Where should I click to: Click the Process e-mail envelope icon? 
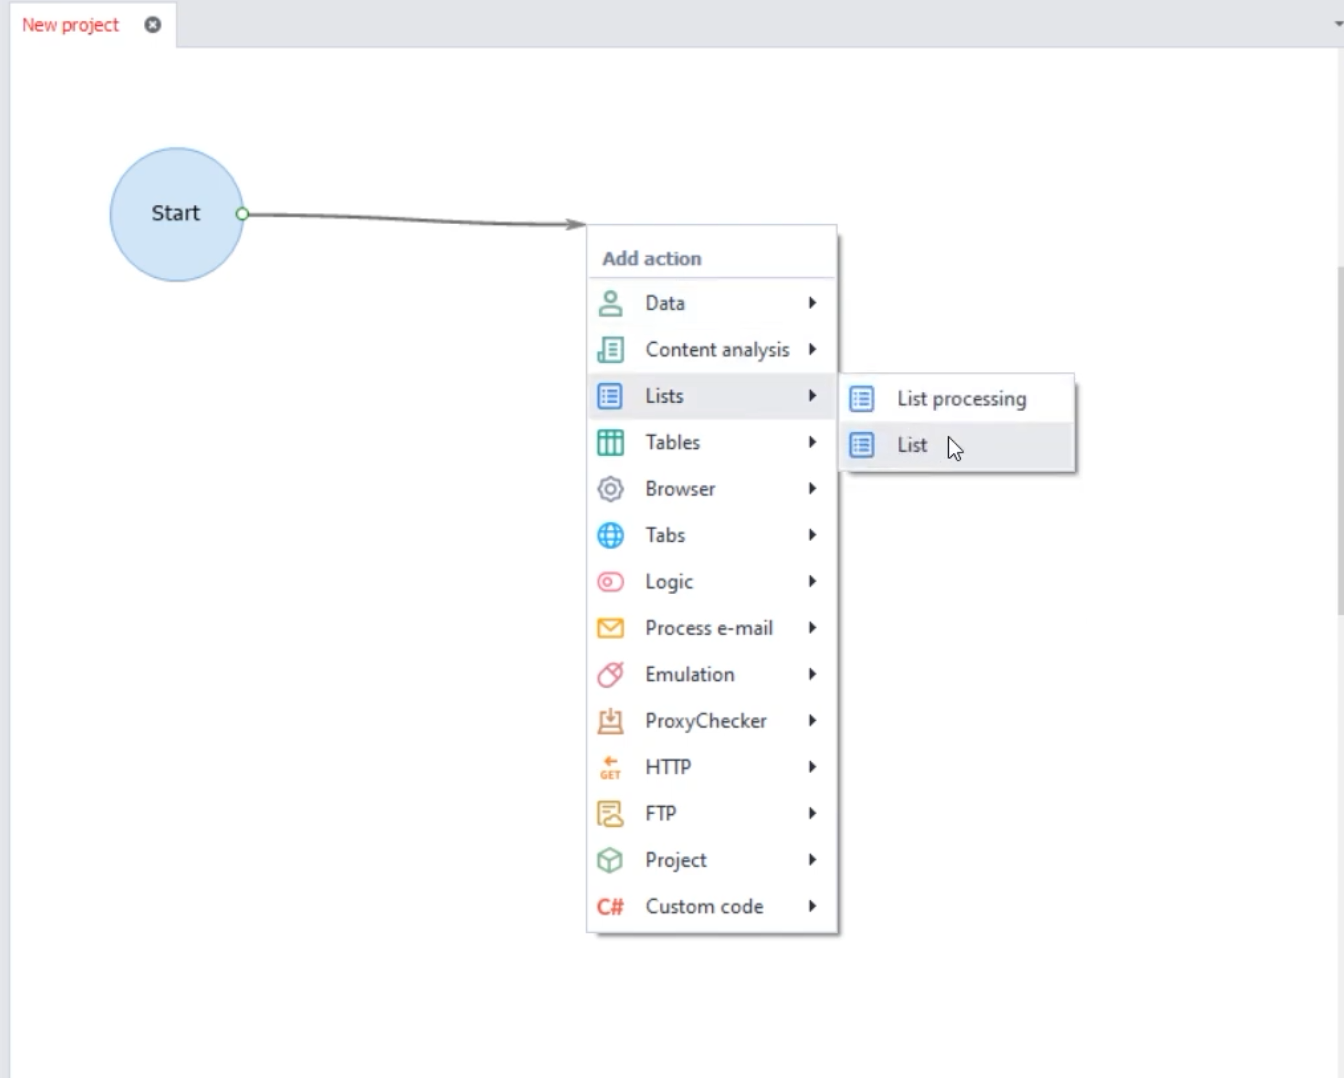[x=610, y=628]
